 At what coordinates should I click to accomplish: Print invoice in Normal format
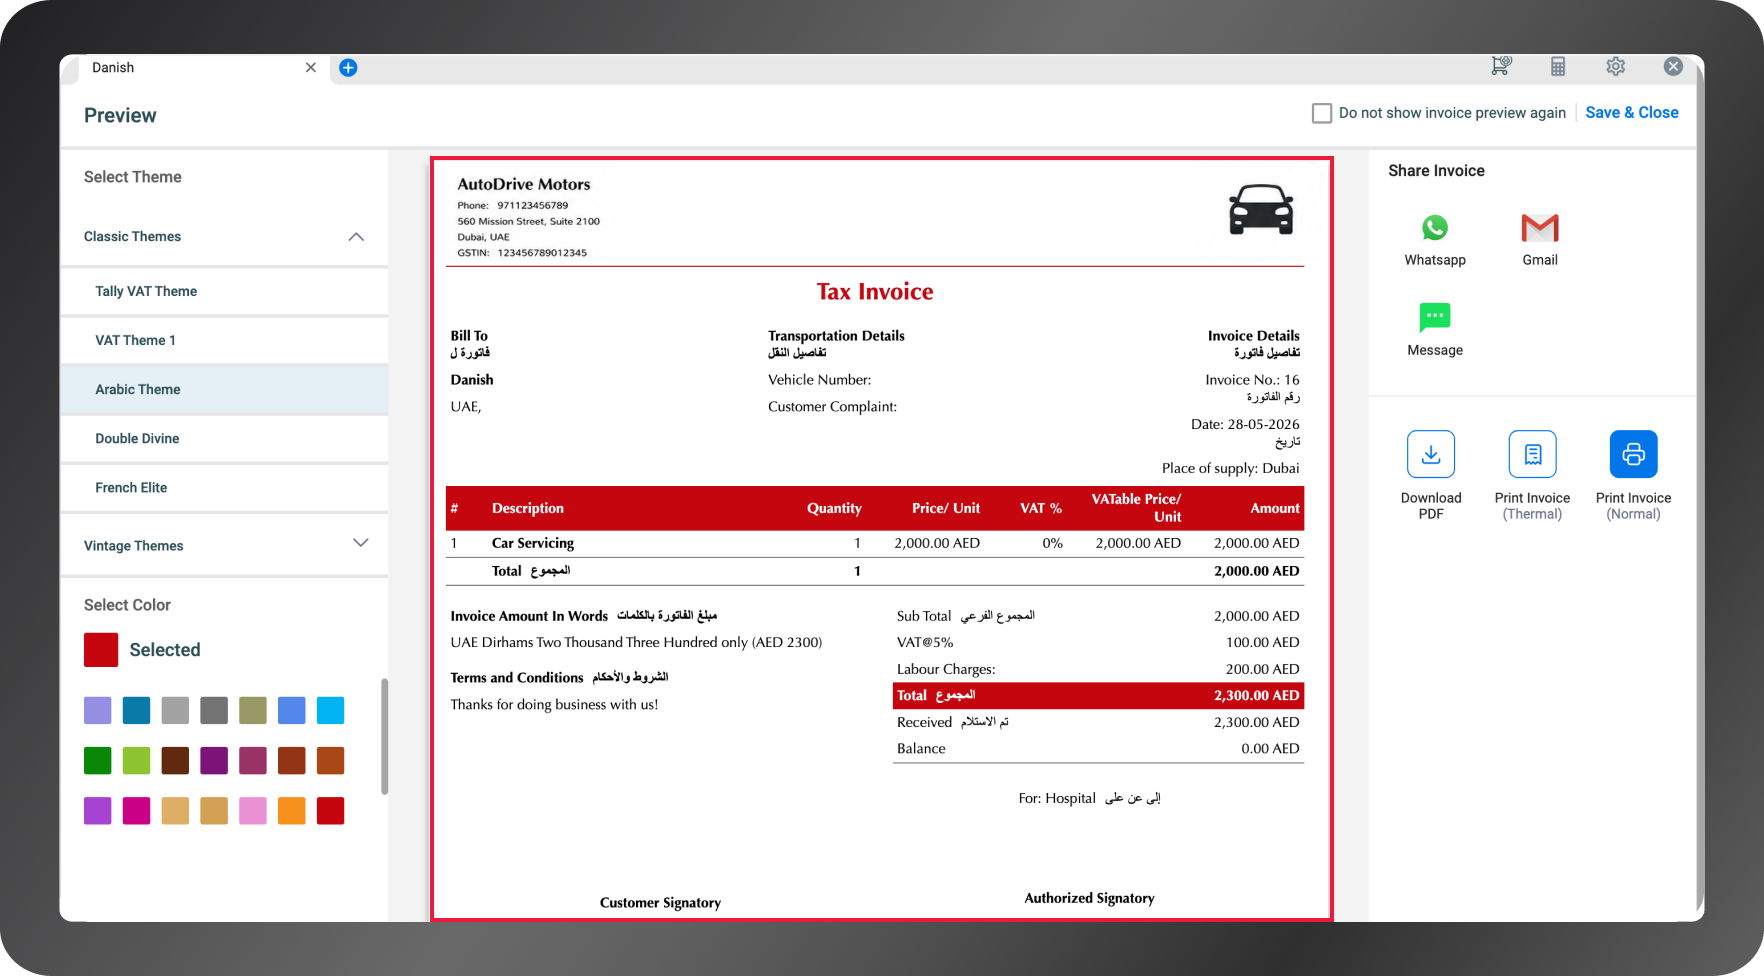click(x=1633, y=454)
